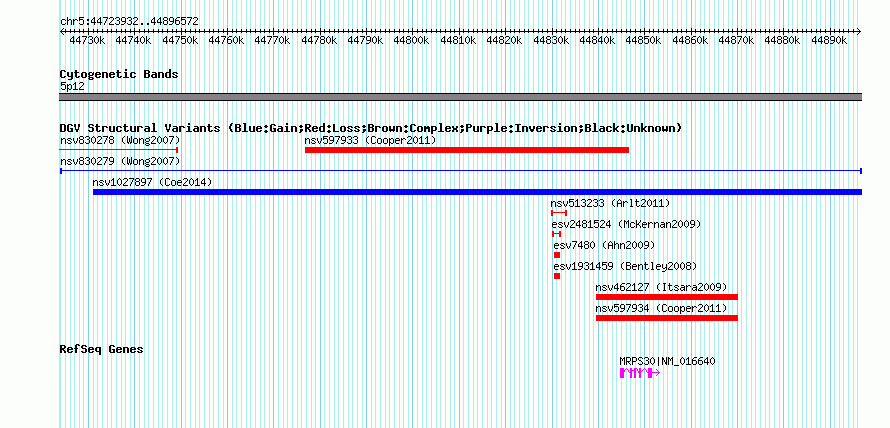
Task: Click the nsv597934 (Cooper2011) red bar
Action: pyautogui.click(x=667, y=318)
